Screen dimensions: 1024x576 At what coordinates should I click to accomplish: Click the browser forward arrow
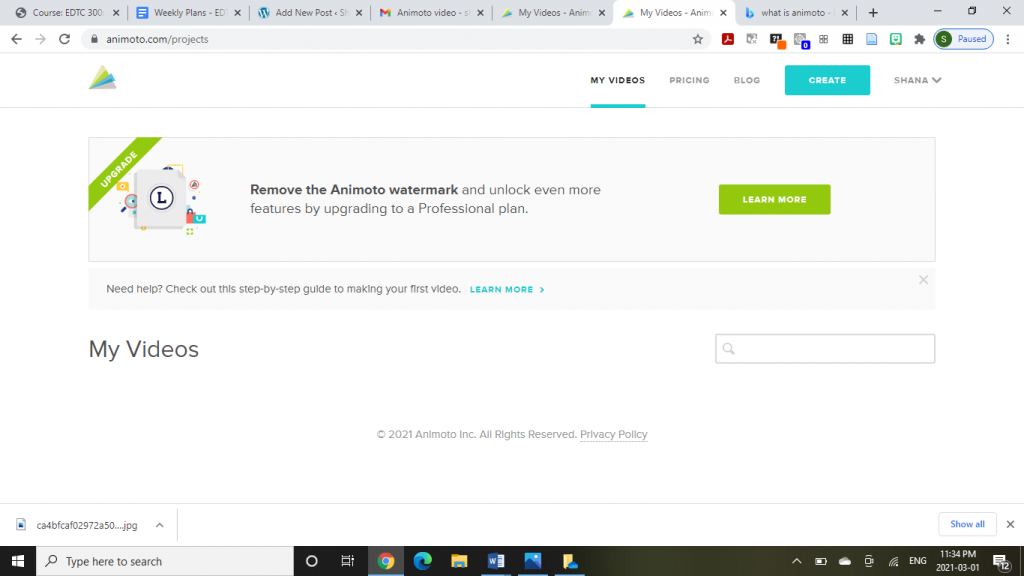click(x=40, y=39)
